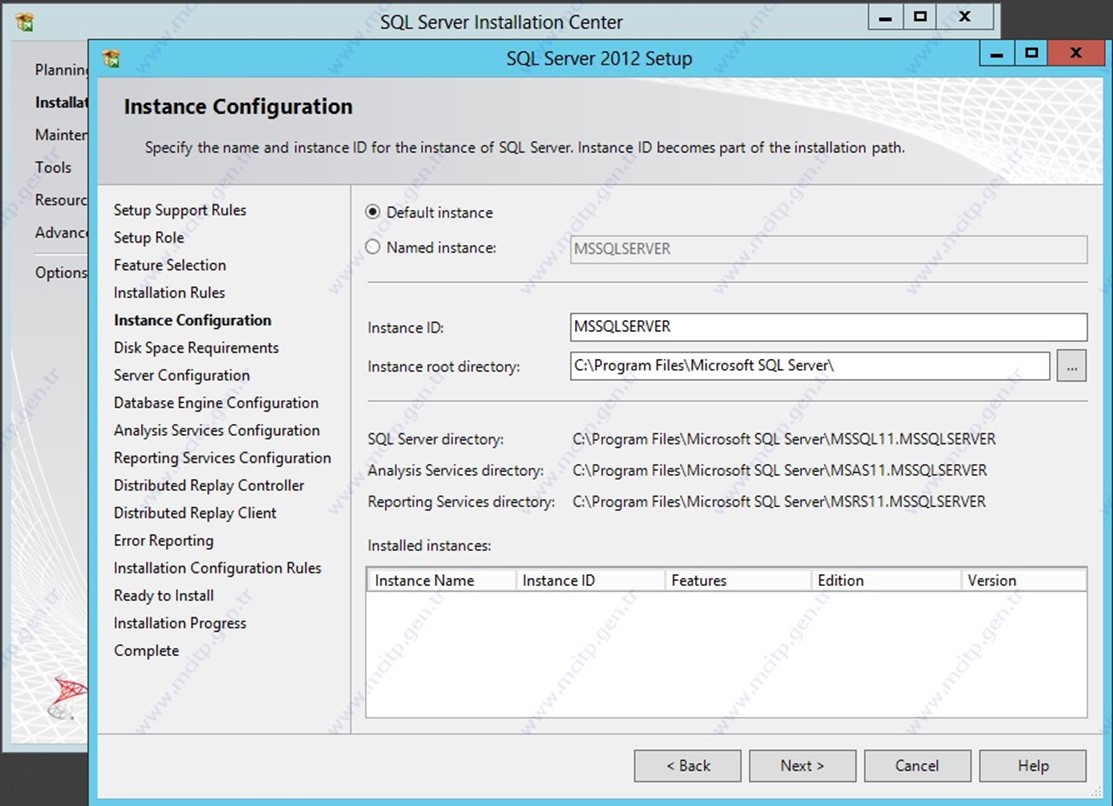The width and height of the screenshot is (1113, 806).
Task: Select Error Reporting step
Action: 163,540
